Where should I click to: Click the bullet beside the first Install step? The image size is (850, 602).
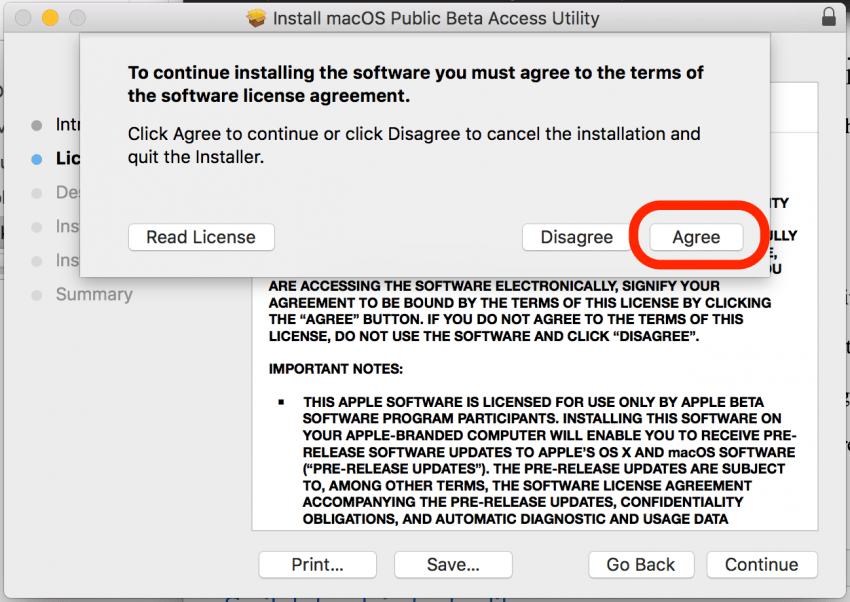[38, 226]
